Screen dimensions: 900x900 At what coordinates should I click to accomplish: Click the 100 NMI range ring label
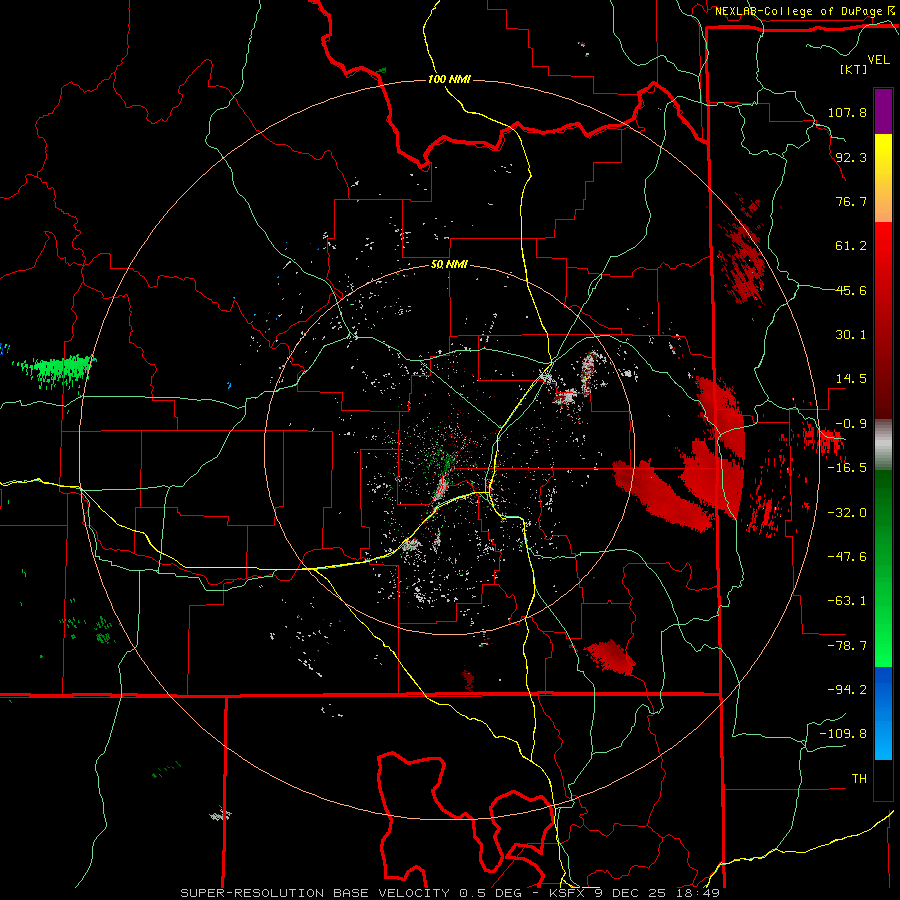(x=449, y=79)
